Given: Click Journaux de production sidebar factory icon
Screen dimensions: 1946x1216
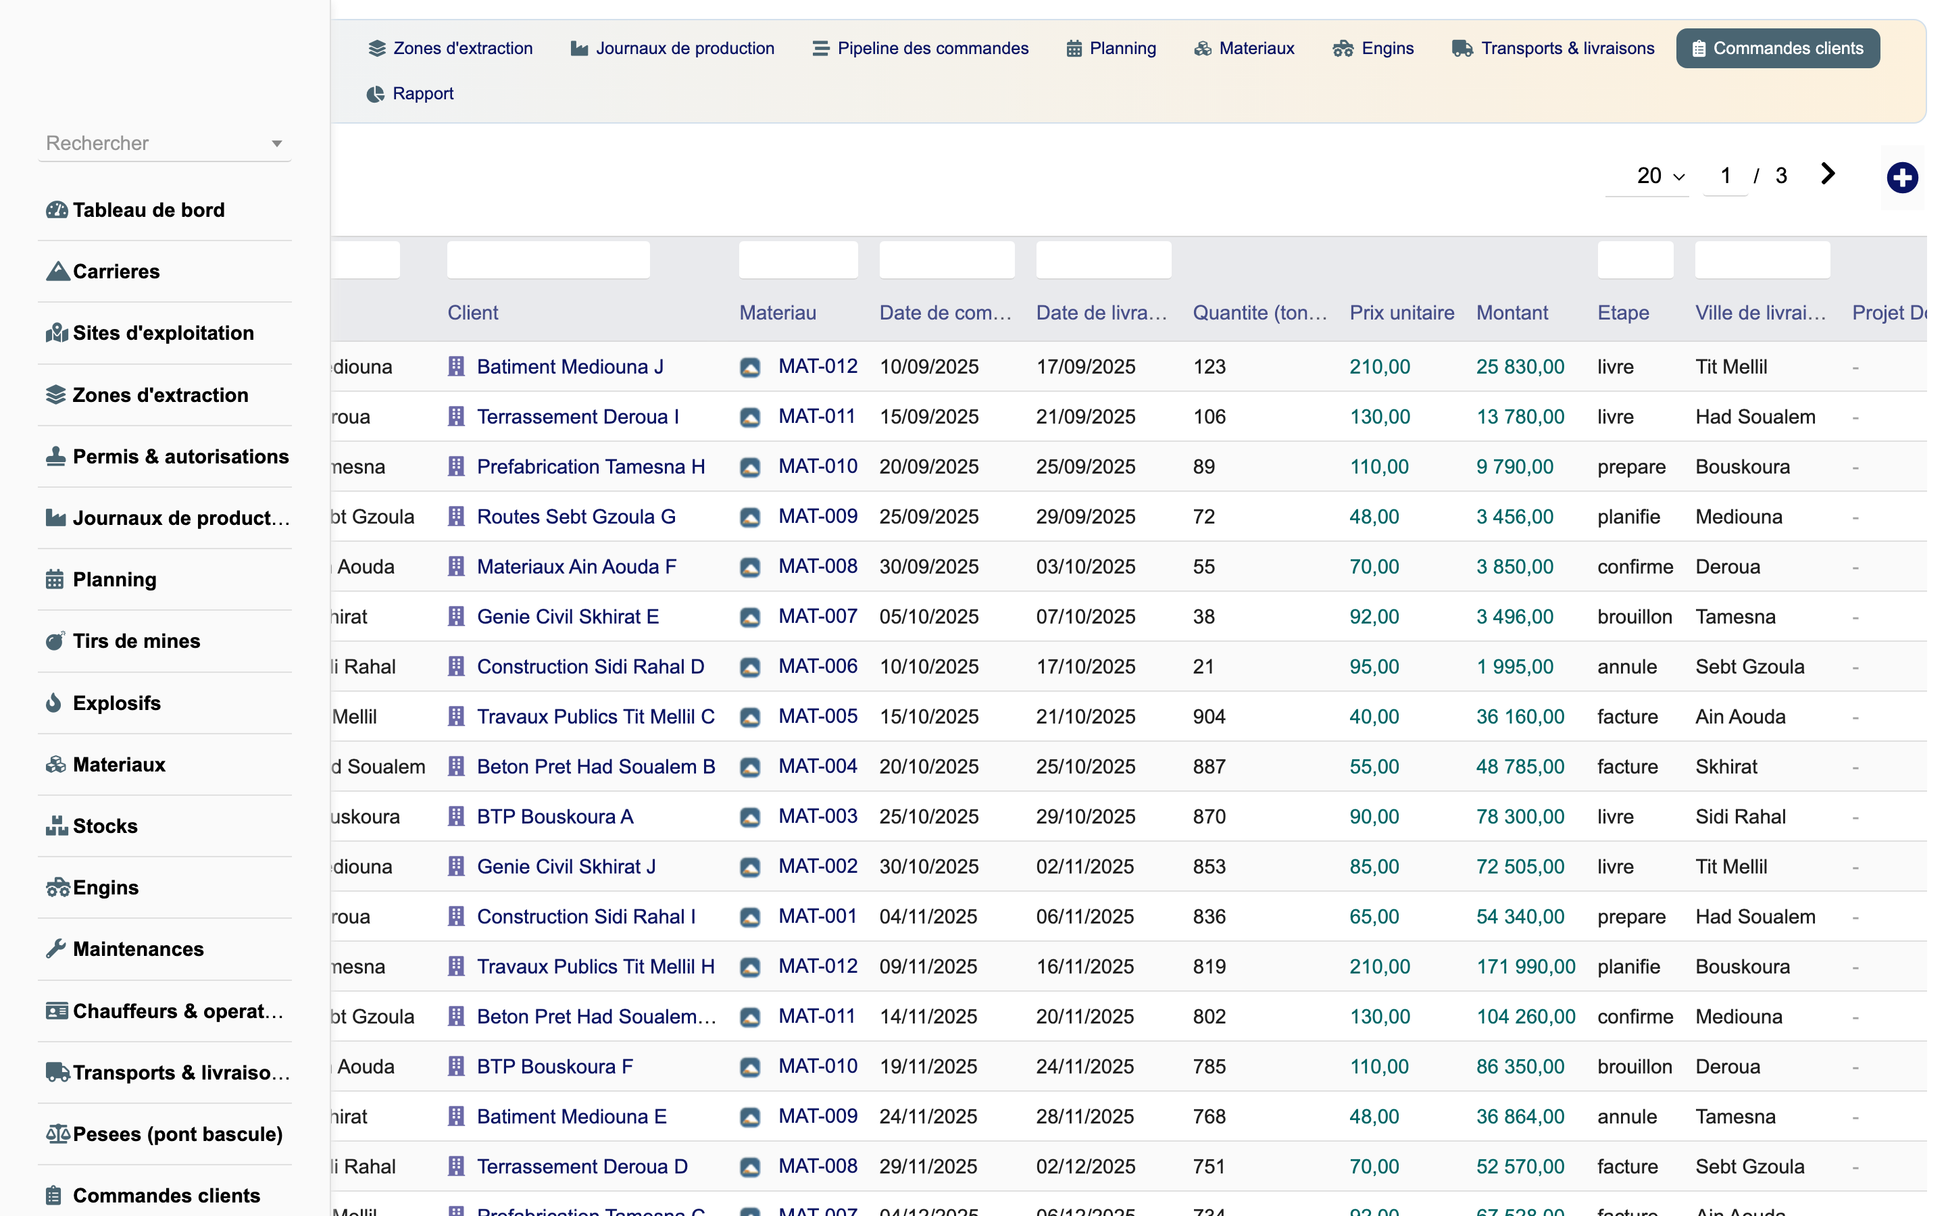Looking at the screenshot, I should (x=56, y=518).
